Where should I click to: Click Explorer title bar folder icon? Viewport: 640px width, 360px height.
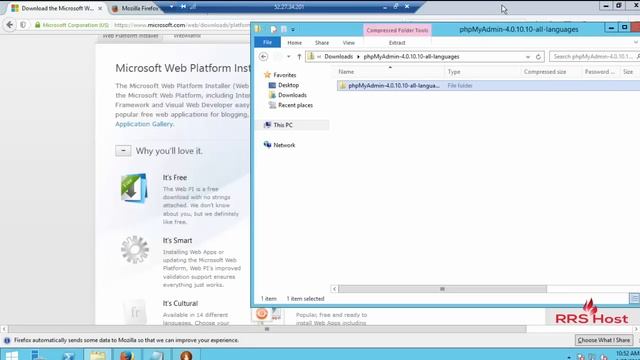click(258, 29)
